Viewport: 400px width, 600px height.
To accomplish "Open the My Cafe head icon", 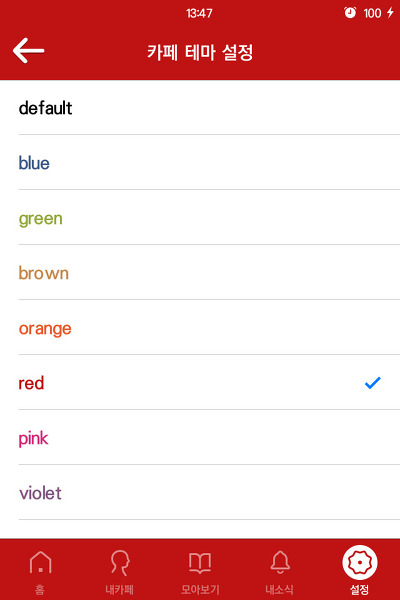I will (x=120, y=562).
